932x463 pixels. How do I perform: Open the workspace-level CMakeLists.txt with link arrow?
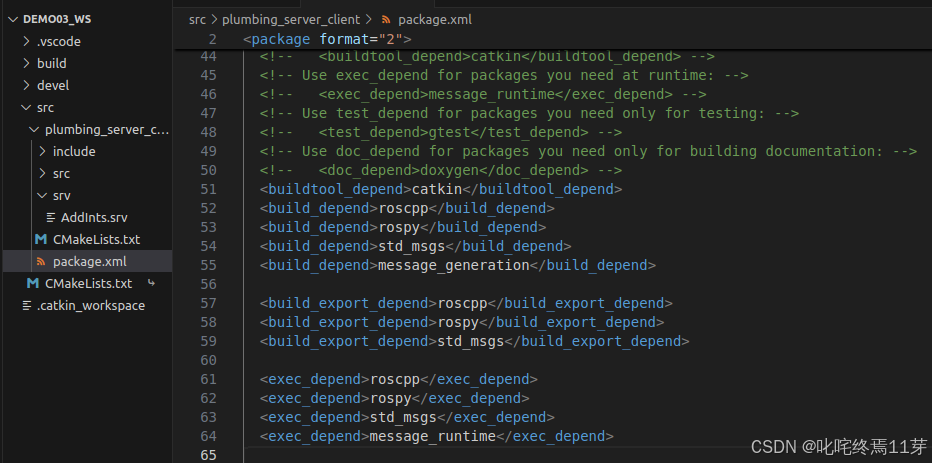tap(89, 284)
